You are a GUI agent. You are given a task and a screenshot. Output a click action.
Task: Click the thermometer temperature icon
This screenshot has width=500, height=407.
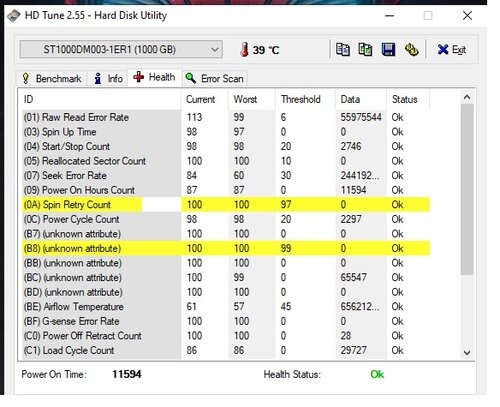click(244, 50)
